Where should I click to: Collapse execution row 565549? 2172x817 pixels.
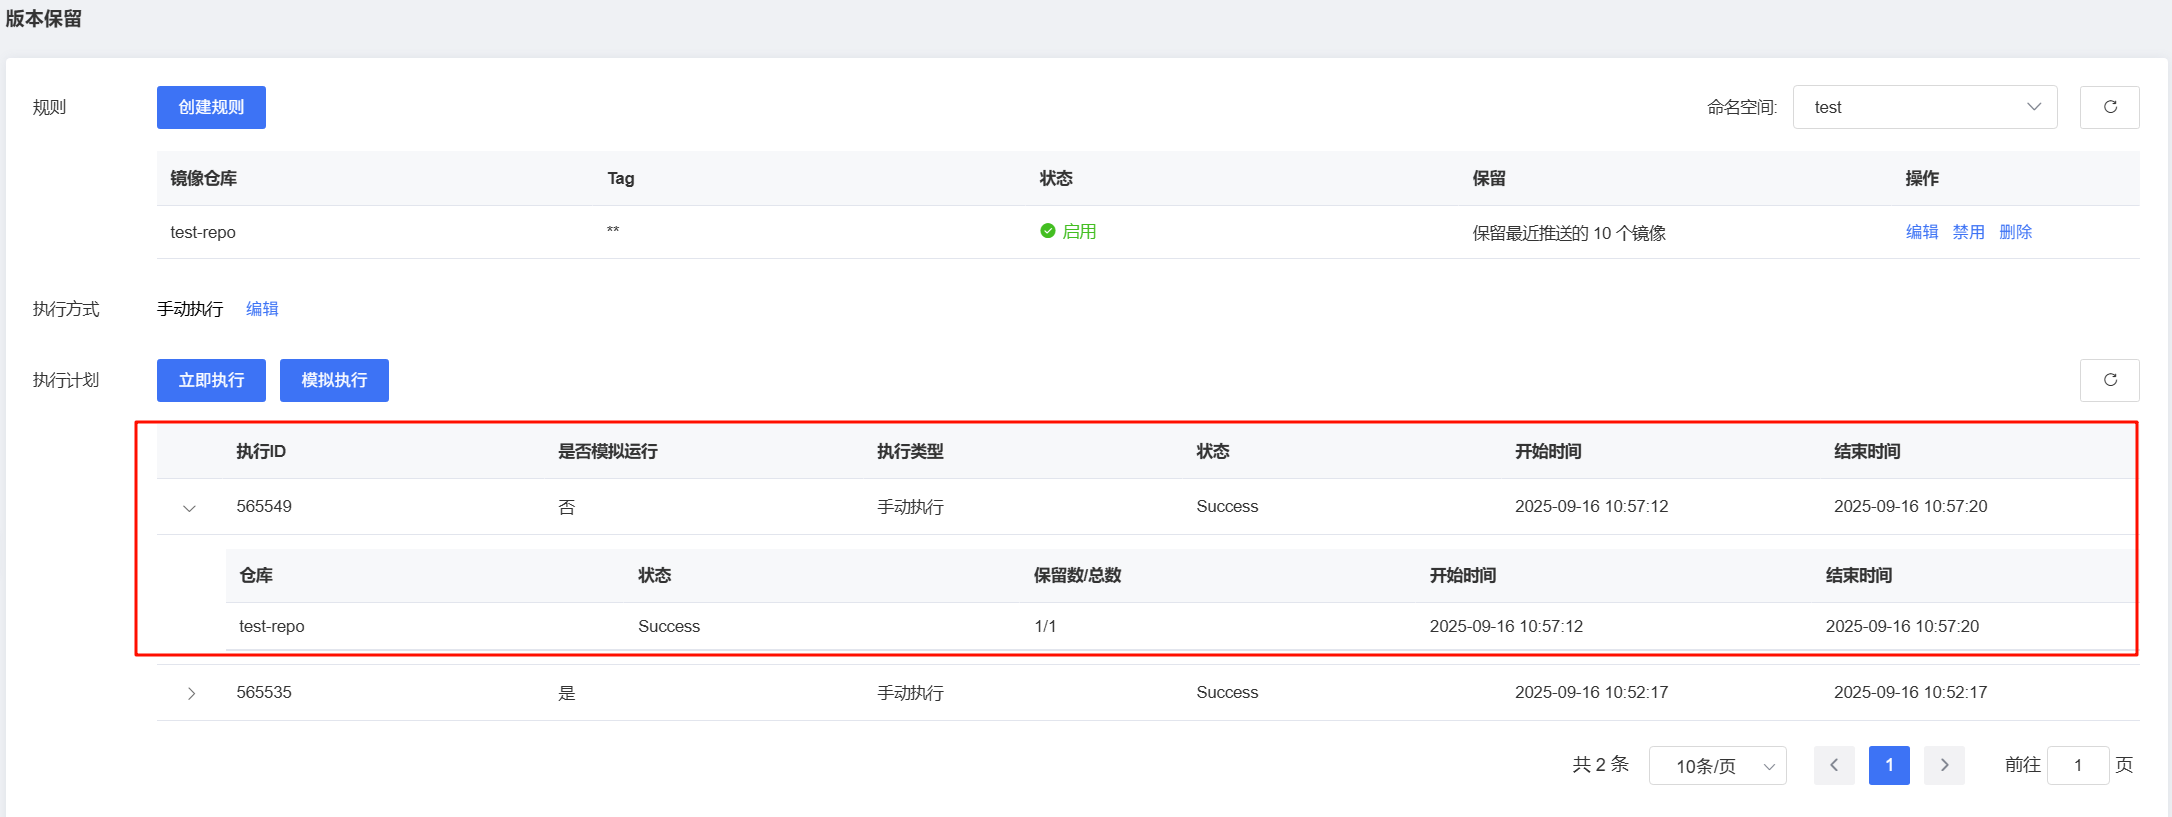[189, 508]
